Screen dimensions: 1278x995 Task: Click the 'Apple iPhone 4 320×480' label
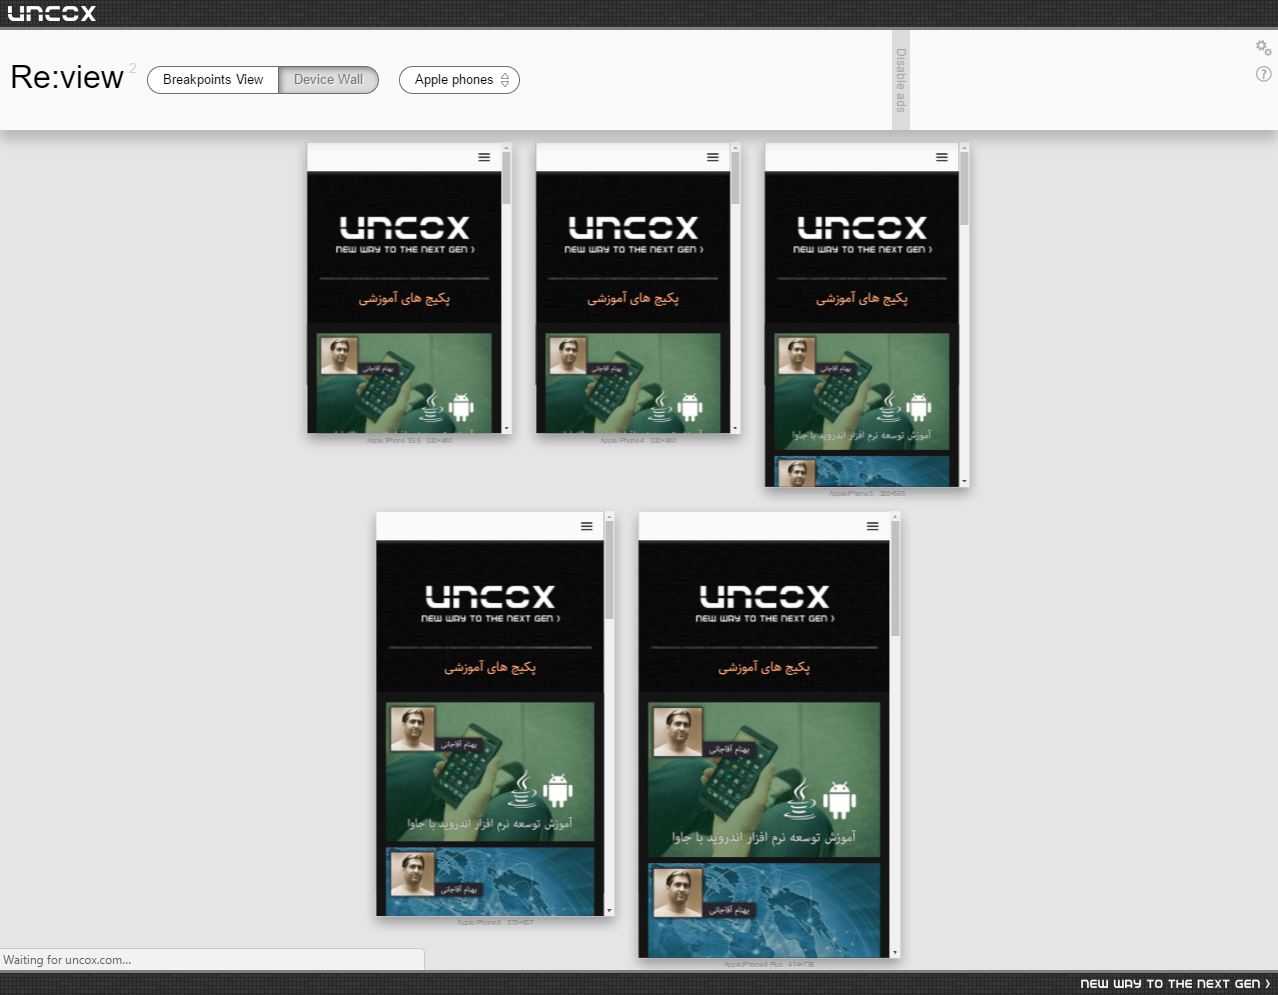click(638, 440)
